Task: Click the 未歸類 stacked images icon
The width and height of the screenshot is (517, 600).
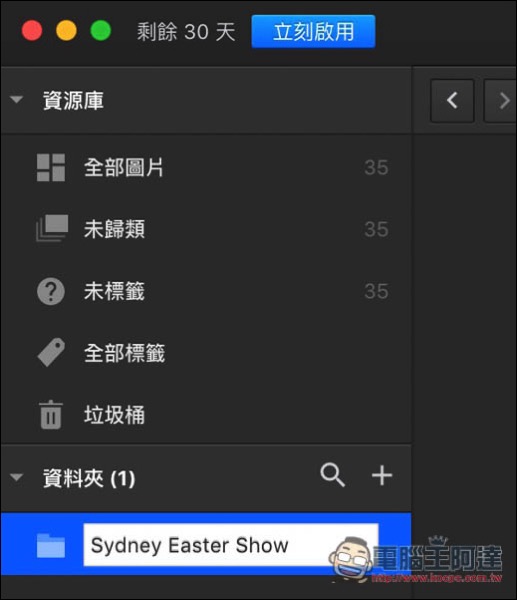Action: click(x=52, y=228)
